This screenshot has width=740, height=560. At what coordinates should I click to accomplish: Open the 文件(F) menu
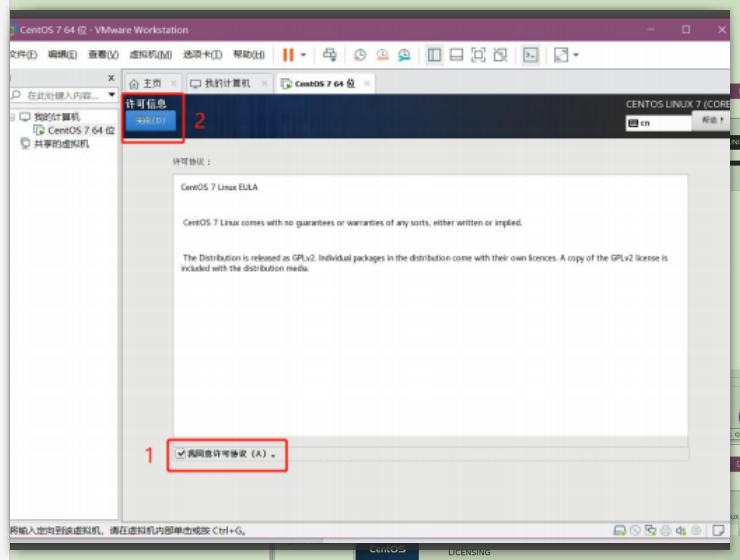(x=23, y=55)
